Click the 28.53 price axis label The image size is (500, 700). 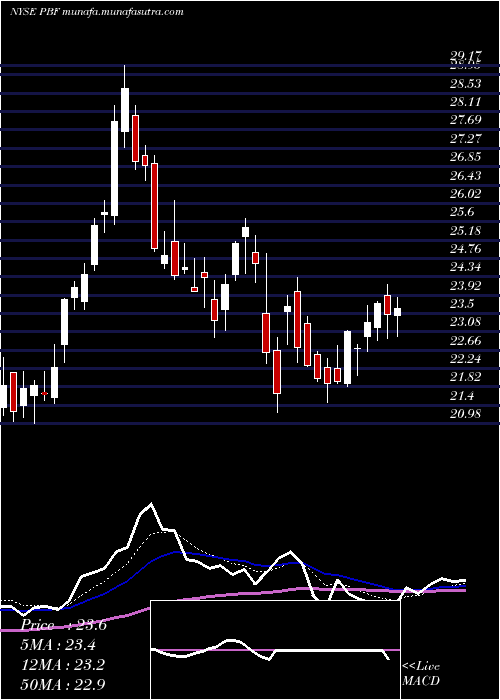coord(466,83)
